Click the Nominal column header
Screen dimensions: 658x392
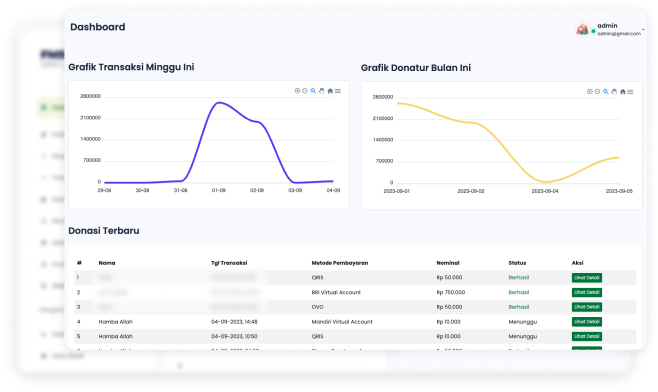pyautogui.click(x=448, y=263)
